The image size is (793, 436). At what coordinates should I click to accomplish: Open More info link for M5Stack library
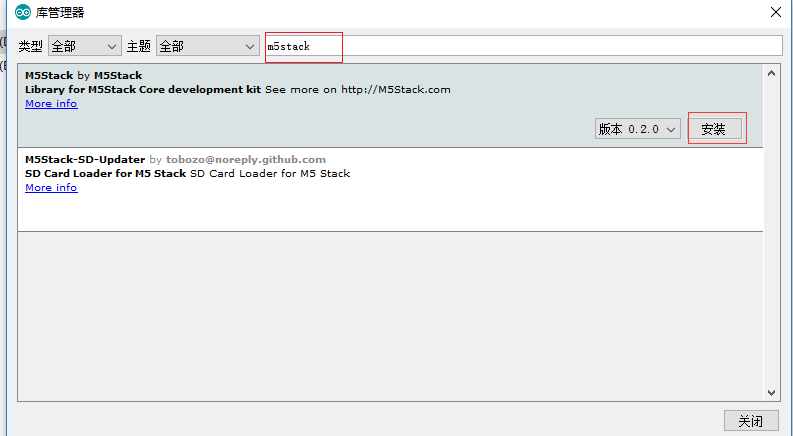(x=51, y=104)
